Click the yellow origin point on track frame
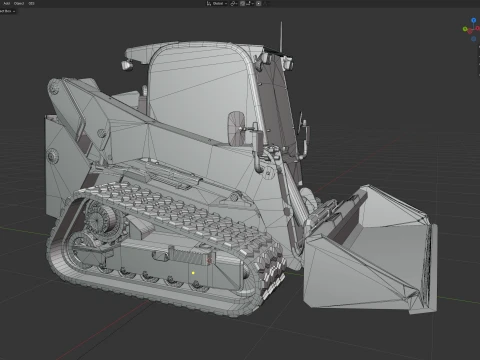Viewport: 480px width, 360px height. (193, 273)
